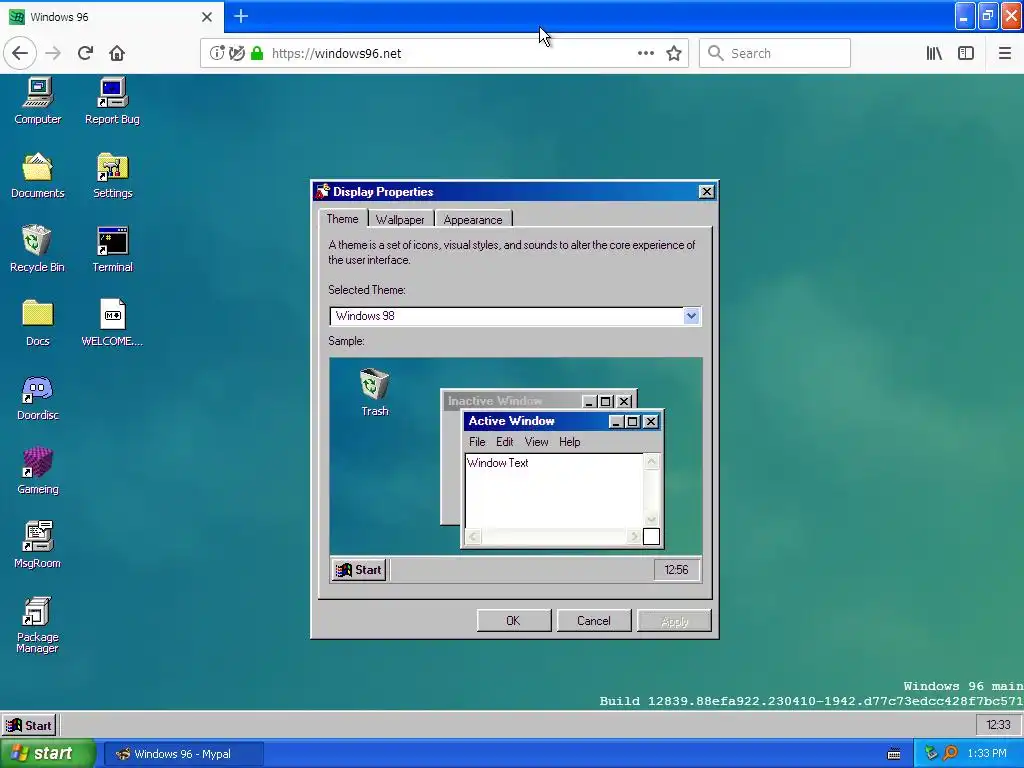
Task: Click the Trash icon in the theme sample
Action: (375, 392)
